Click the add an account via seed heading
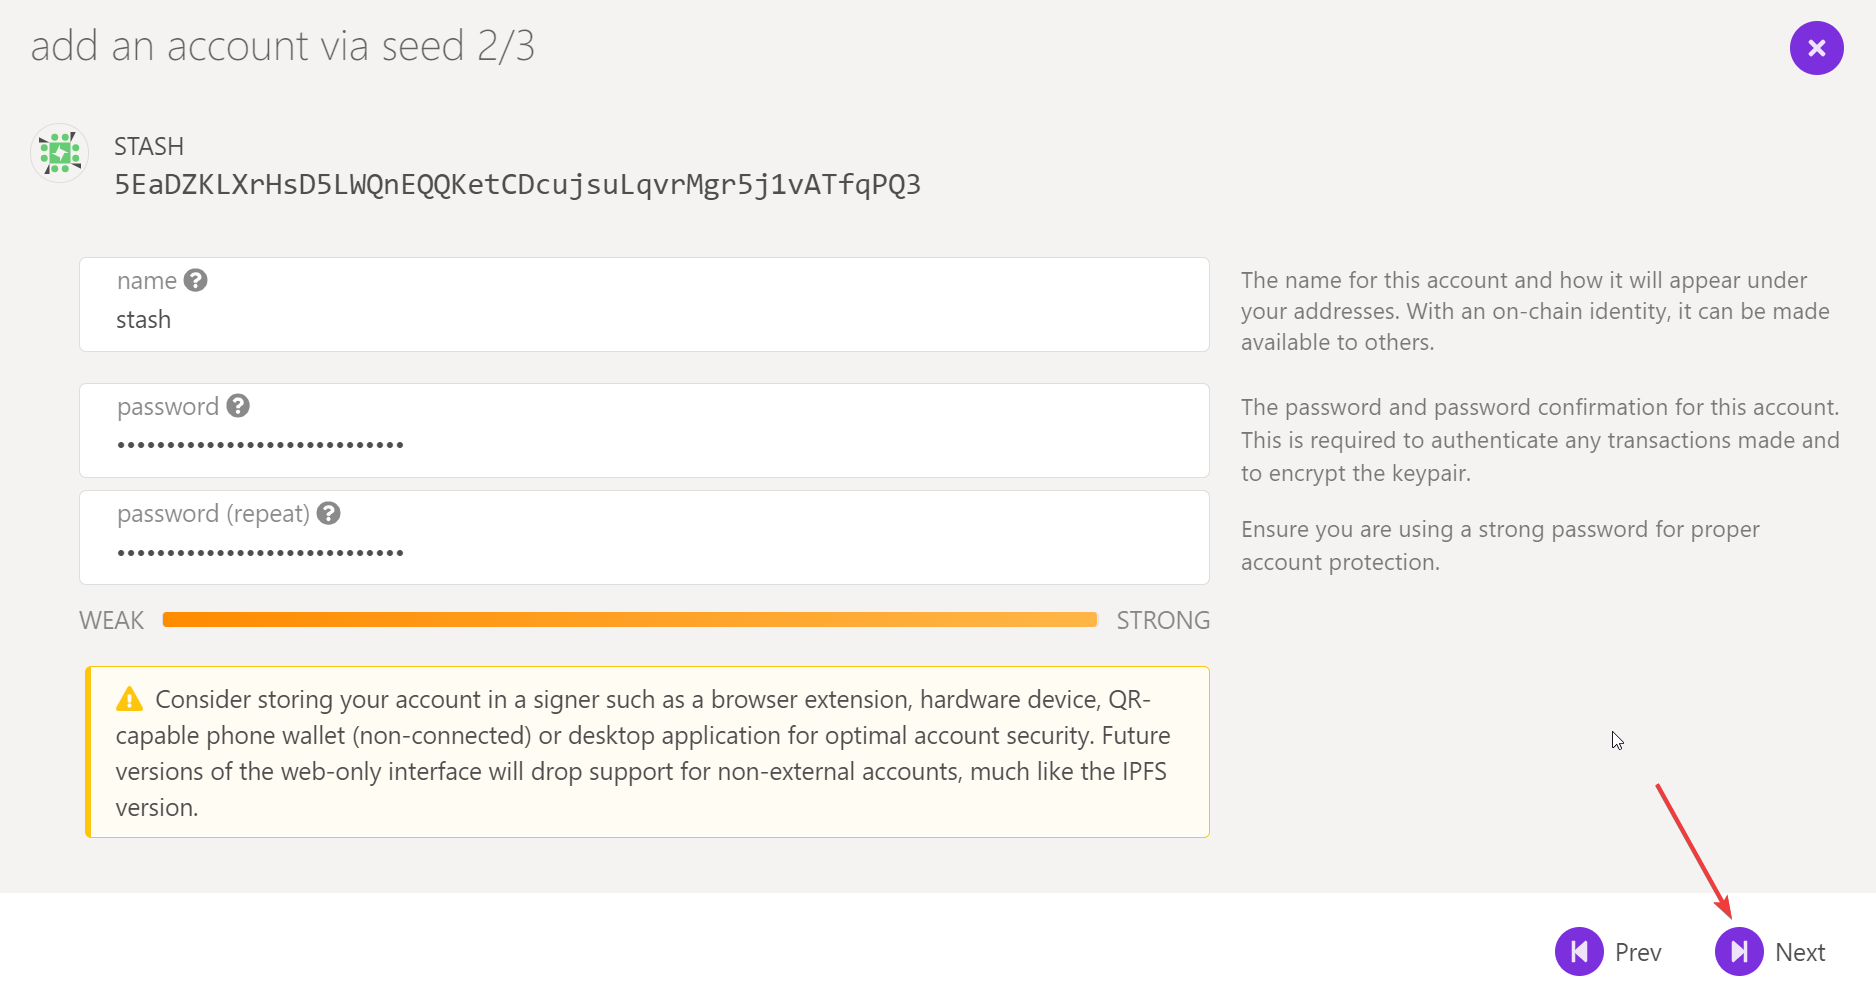The image size is (1876, 998). coord(283,46)
